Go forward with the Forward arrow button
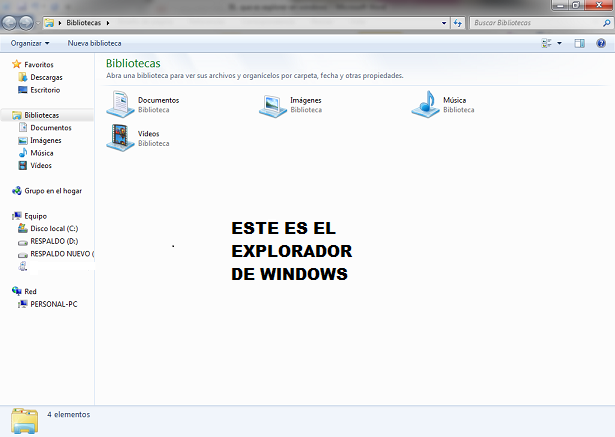The image size is (615, 437). coord(26,23)
